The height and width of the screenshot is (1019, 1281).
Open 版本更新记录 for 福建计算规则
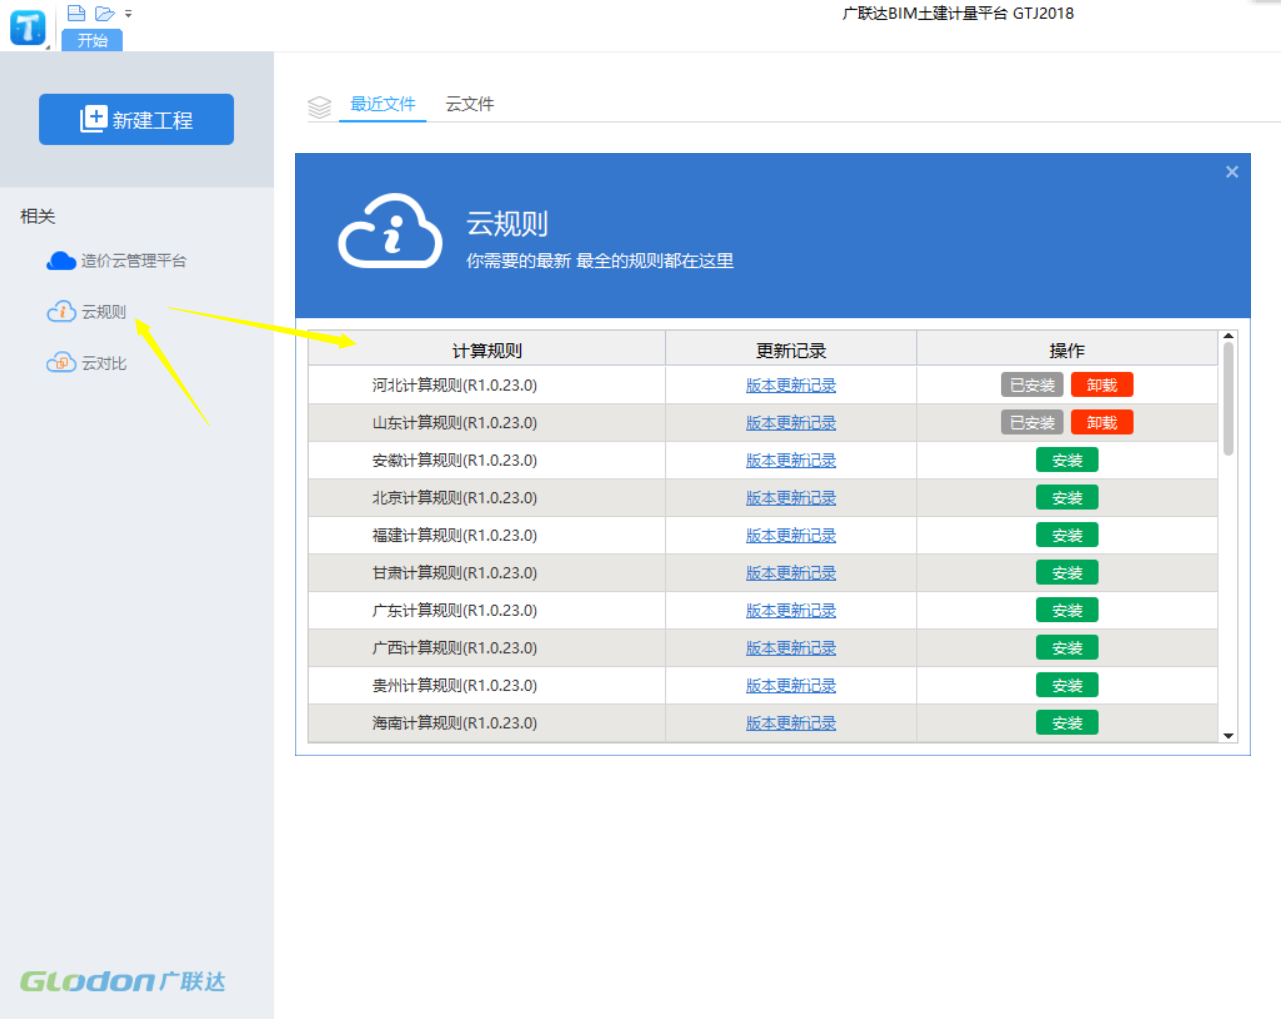tap(791, 535)
